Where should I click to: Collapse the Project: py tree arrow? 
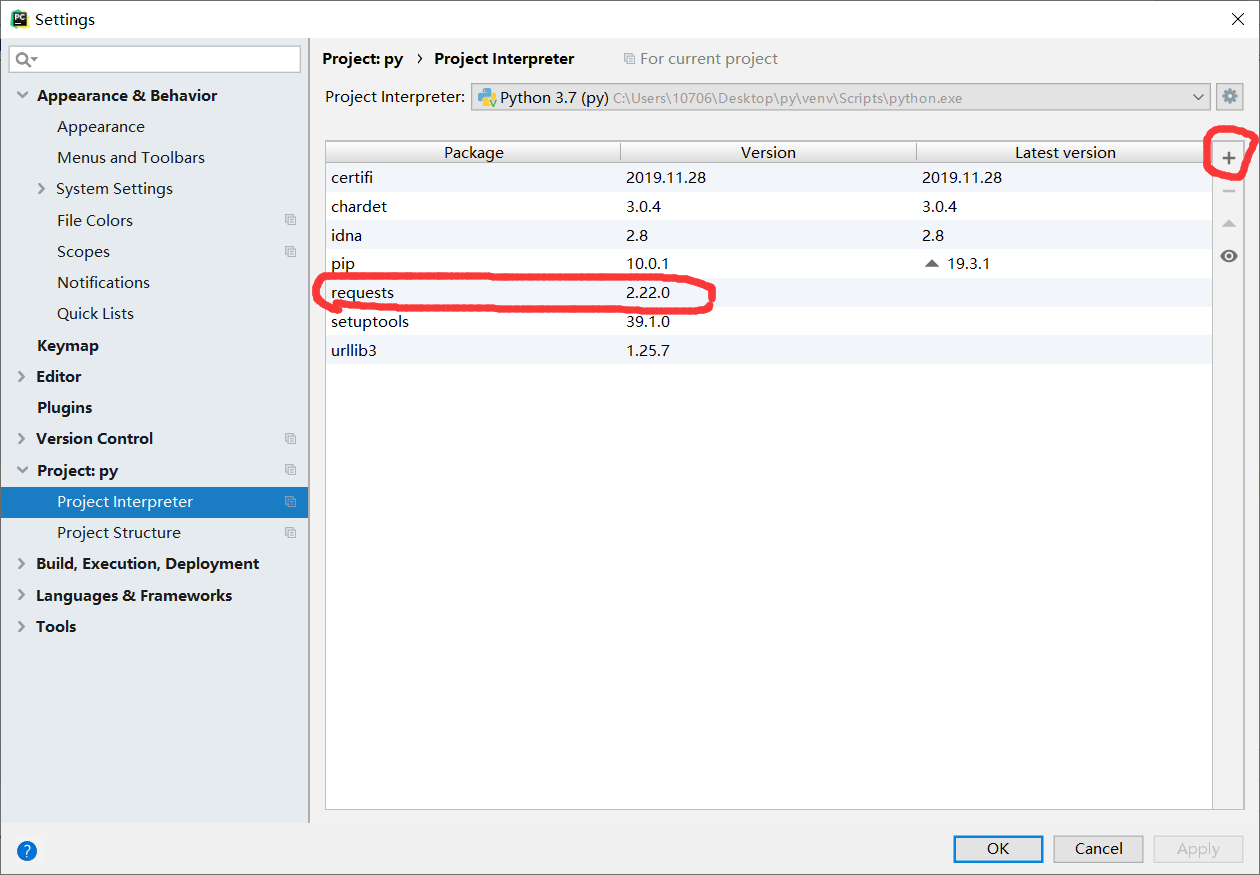[x=22, y=471]
